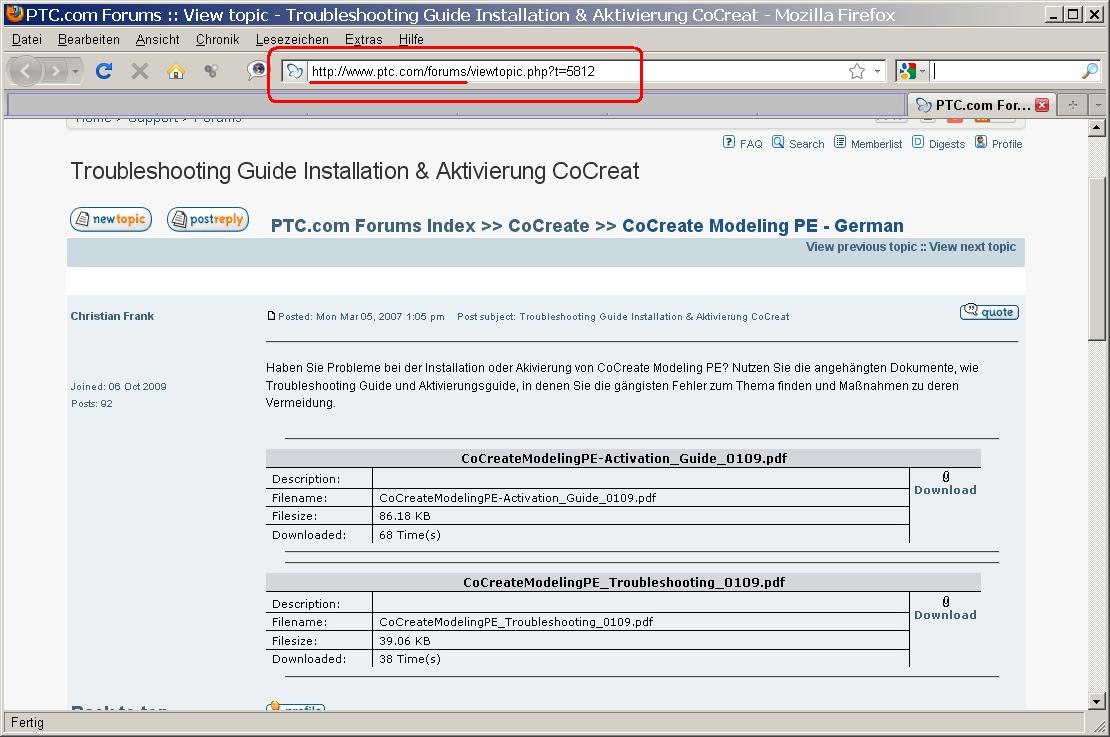Open Christian Frank author name
The width and height of the screenshot is (1110, 737).
coord(112,316)
